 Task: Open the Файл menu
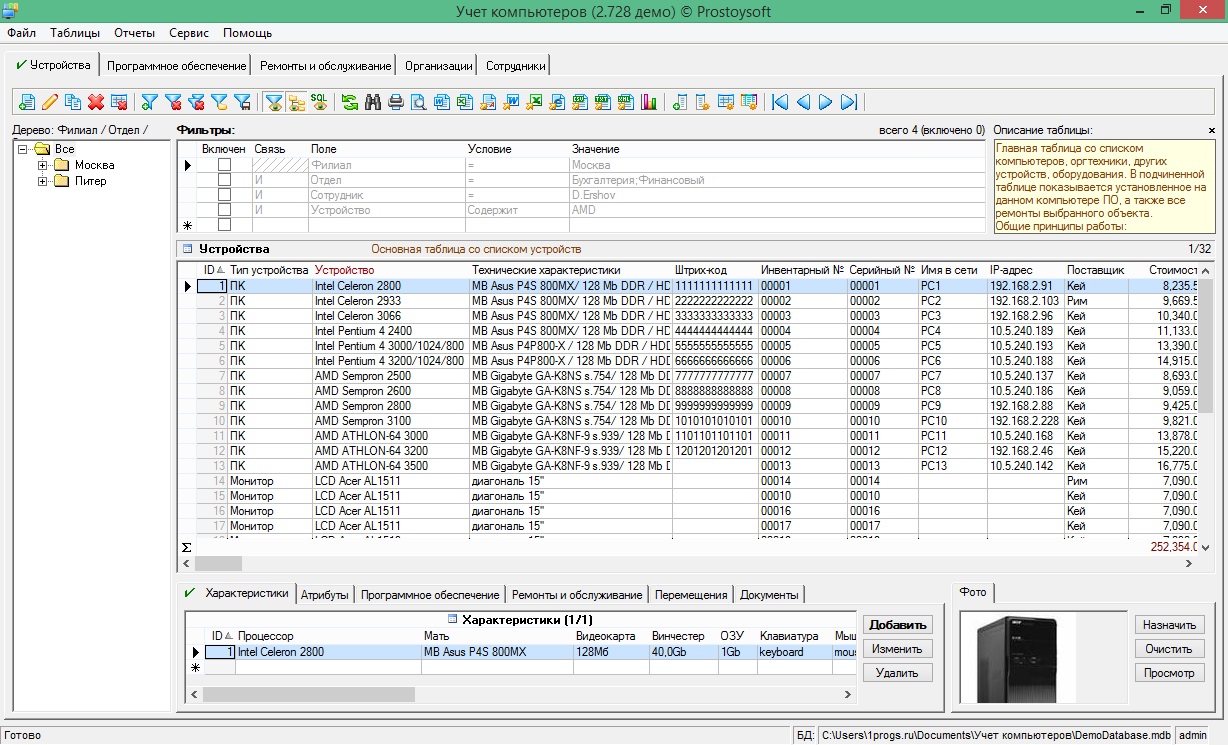click(21, 32)
